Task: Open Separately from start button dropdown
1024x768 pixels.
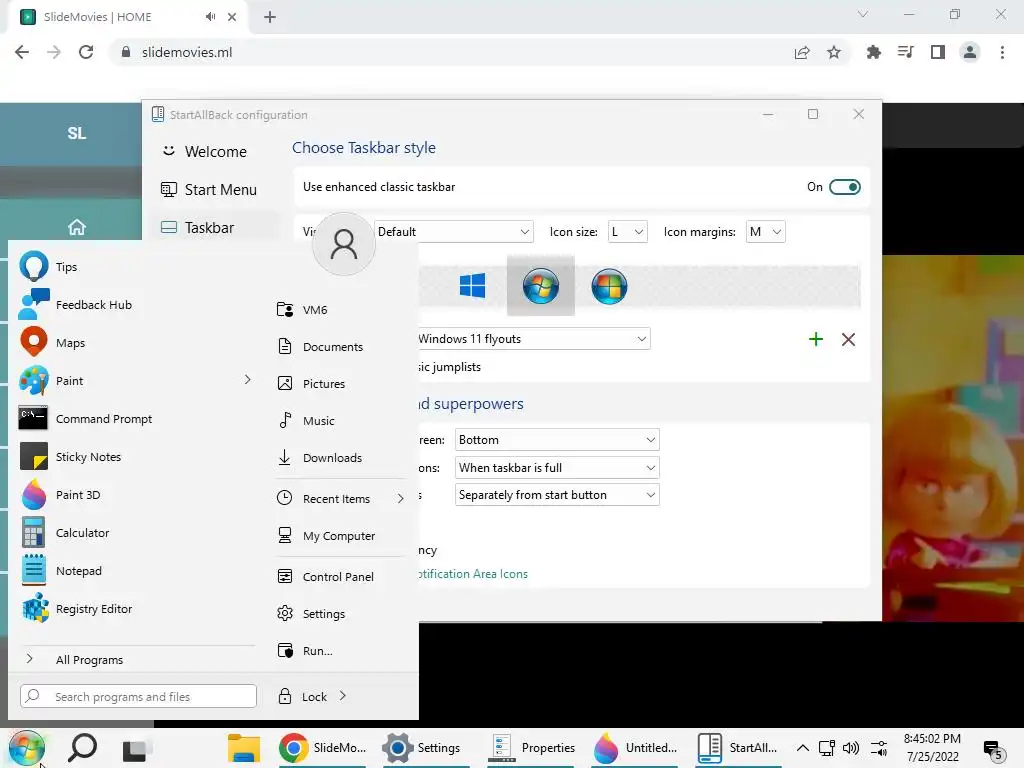Action: point(557,495)
